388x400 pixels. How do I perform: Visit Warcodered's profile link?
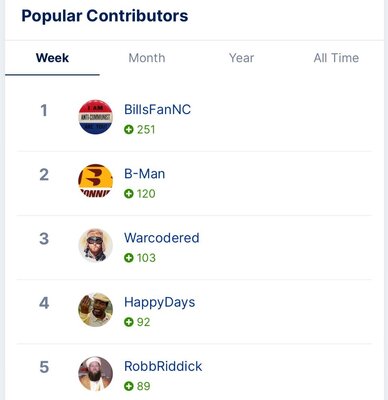pos(162,238)
